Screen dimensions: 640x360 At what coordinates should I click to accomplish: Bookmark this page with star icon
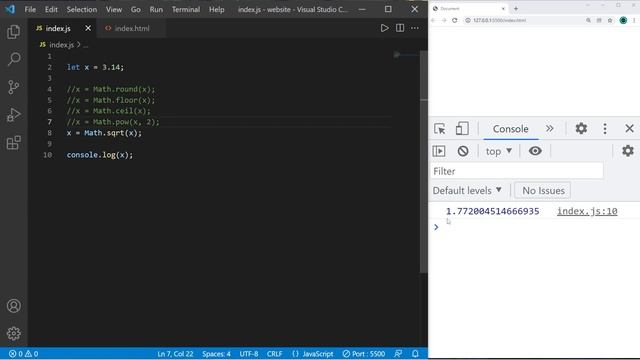pos(610,20)
